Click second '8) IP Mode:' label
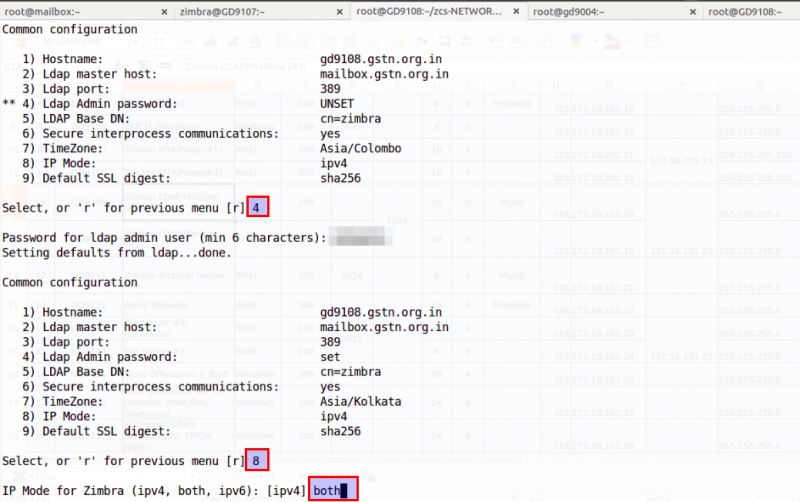The image size is (800, 502). (x=59, y=416)
